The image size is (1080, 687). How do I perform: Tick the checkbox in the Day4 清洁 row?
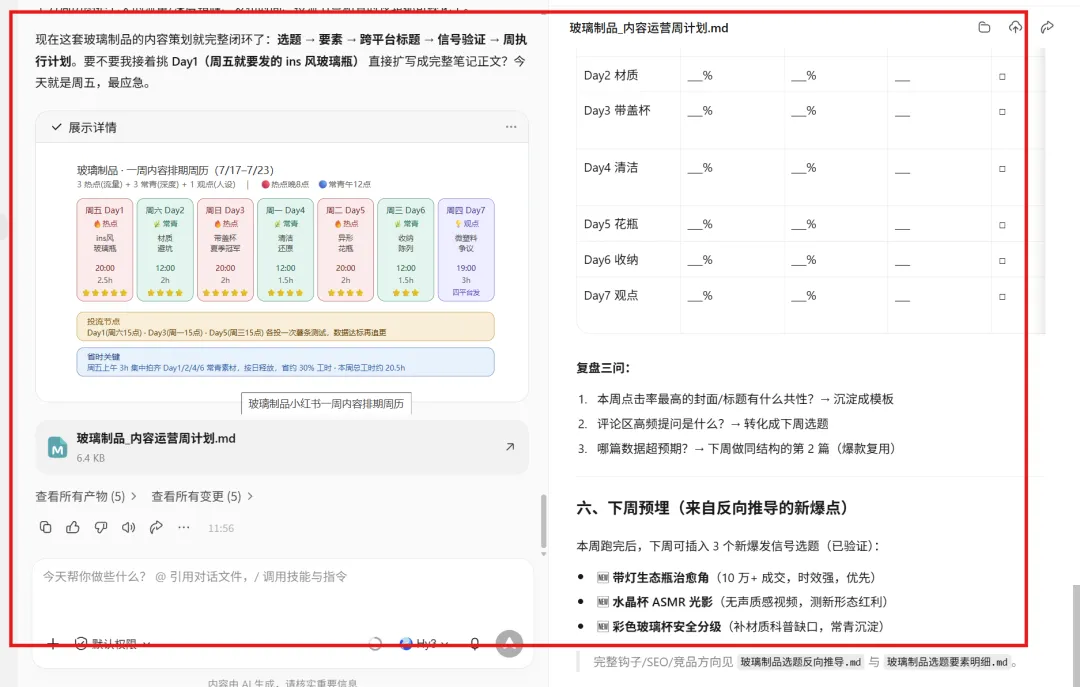(x=1002, y=169)
